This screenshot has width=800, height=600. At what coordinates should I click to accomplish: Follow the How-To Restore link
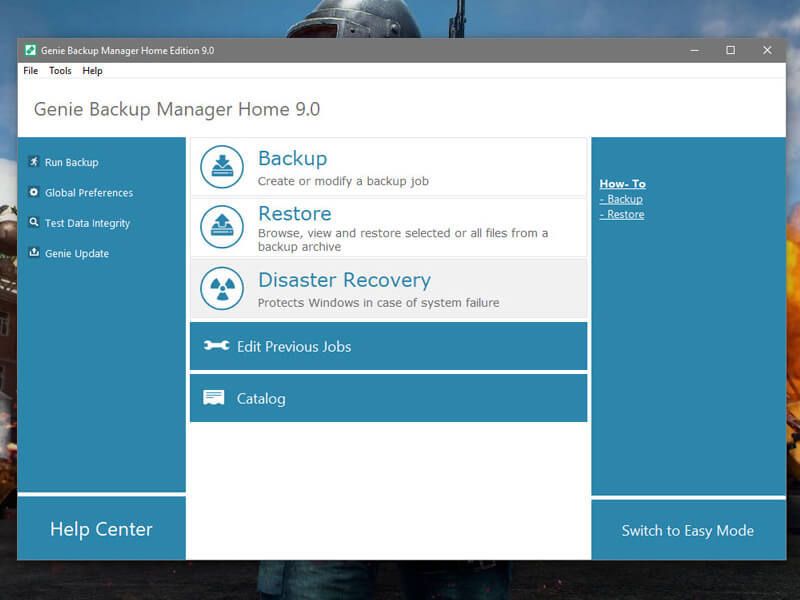click(x=622, y=214)
